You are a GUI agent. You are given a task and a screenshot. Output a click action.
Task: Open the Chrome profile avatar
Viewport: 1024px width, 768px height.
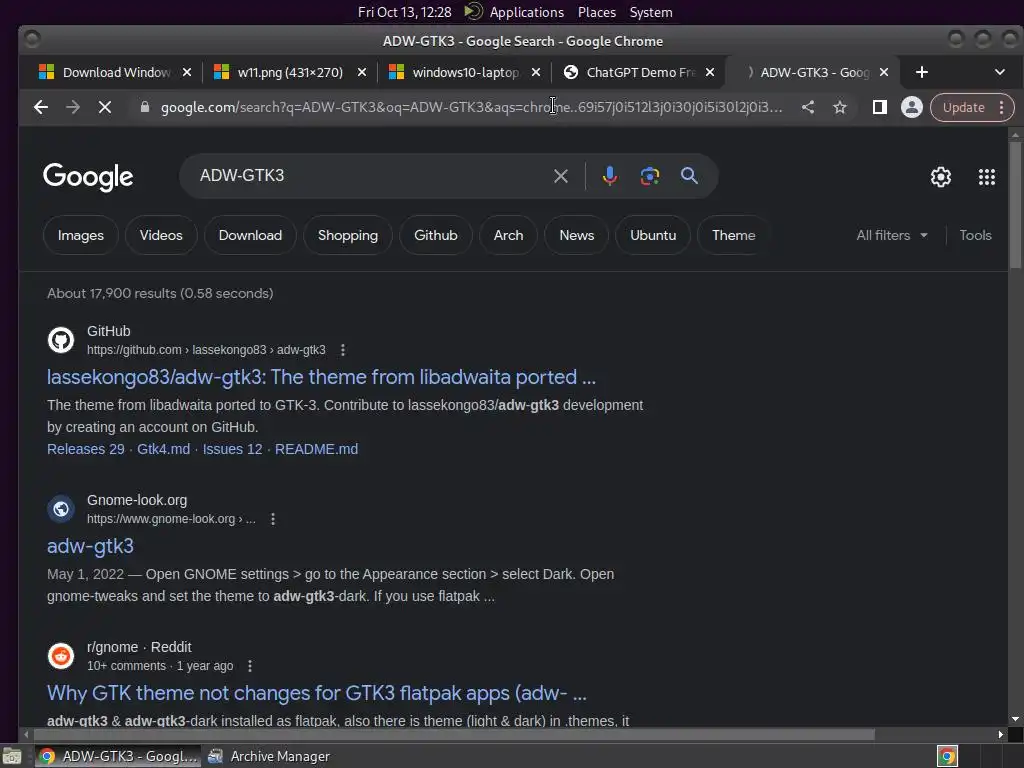[x=912, y=107]
